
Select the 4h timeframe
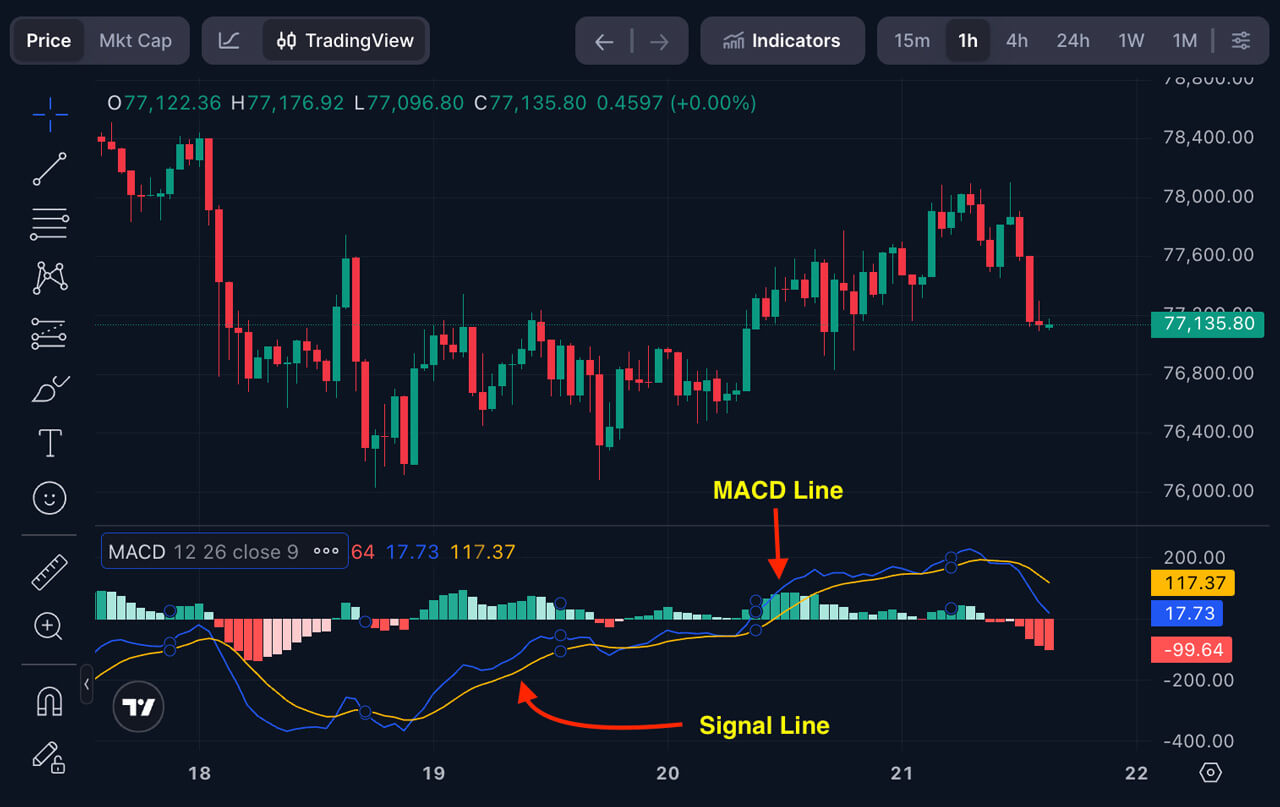(x=1017, y=41)
